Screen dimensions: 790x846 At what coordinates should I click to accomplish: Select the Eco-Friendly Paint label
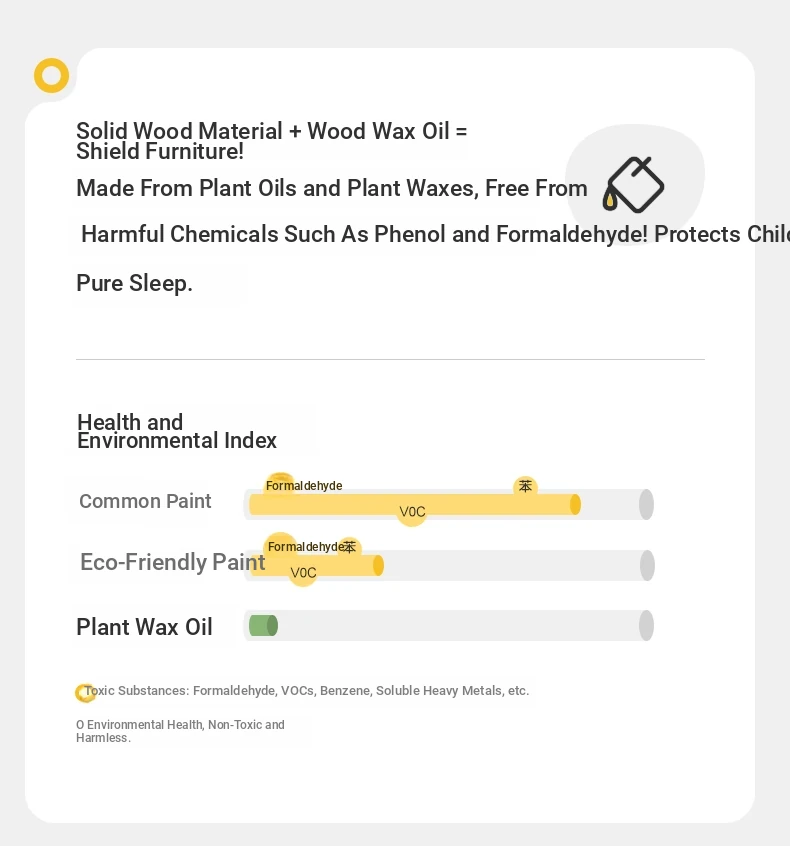click(173, 562)
